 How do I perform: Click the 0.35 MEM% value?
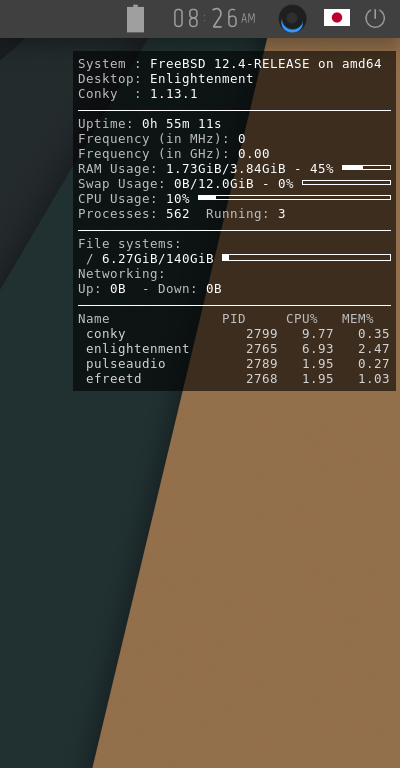(374, 334)
